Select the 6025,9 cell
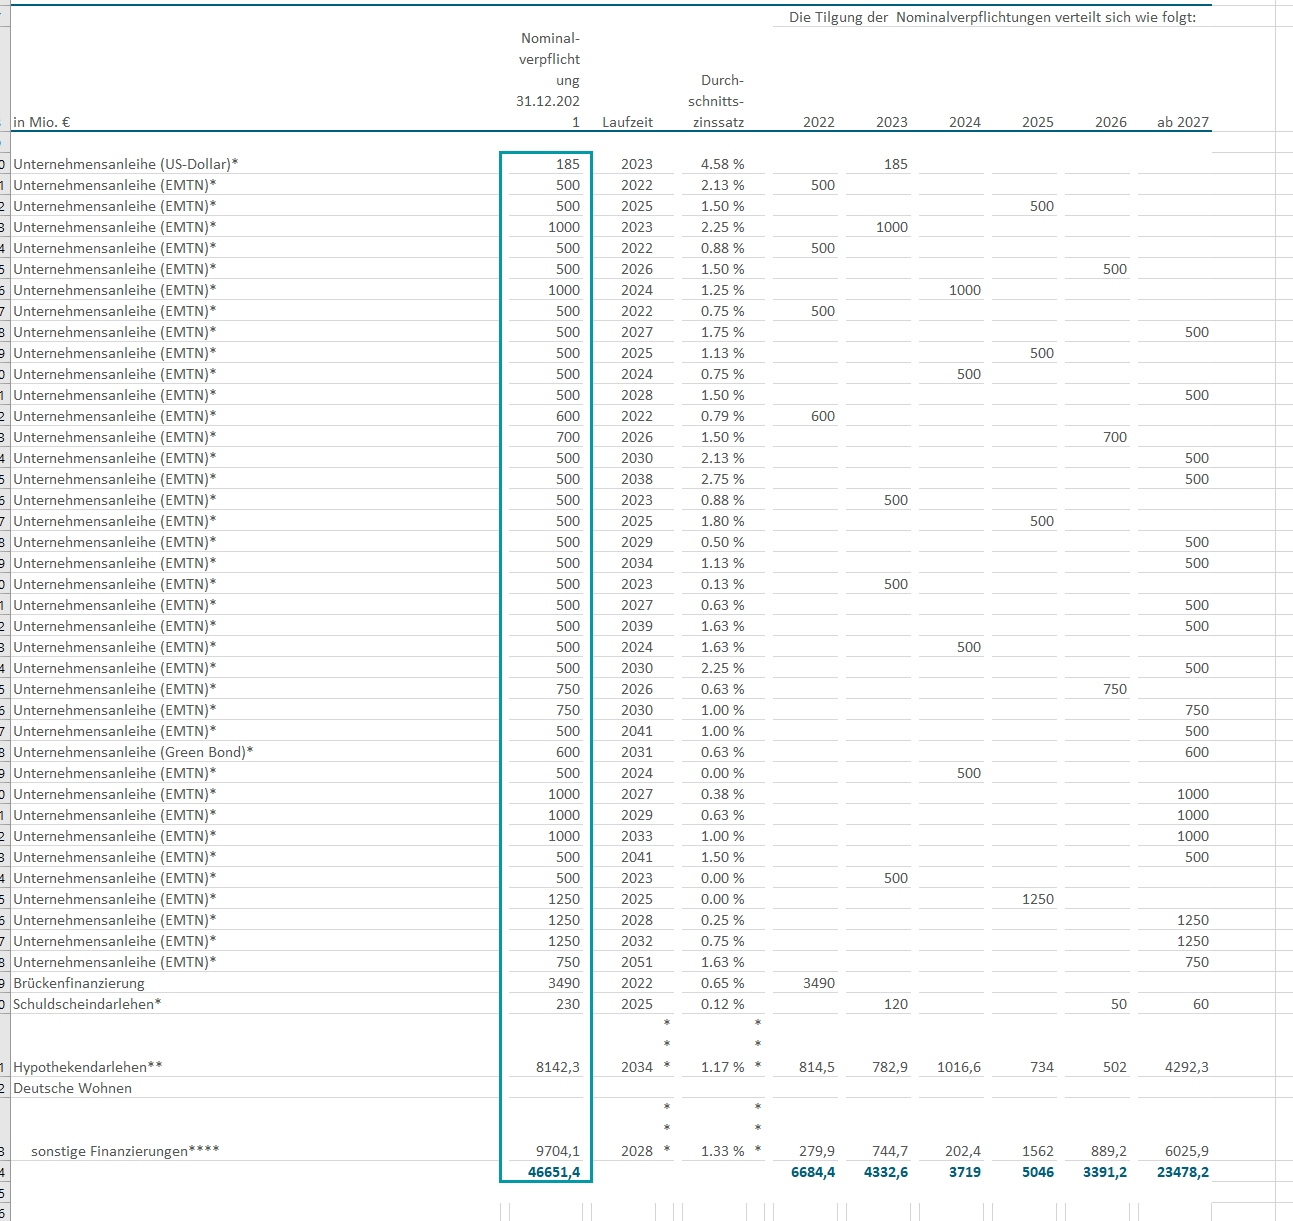1293x1221 pixels. pyautogui.click(x=1187, y=1151)
